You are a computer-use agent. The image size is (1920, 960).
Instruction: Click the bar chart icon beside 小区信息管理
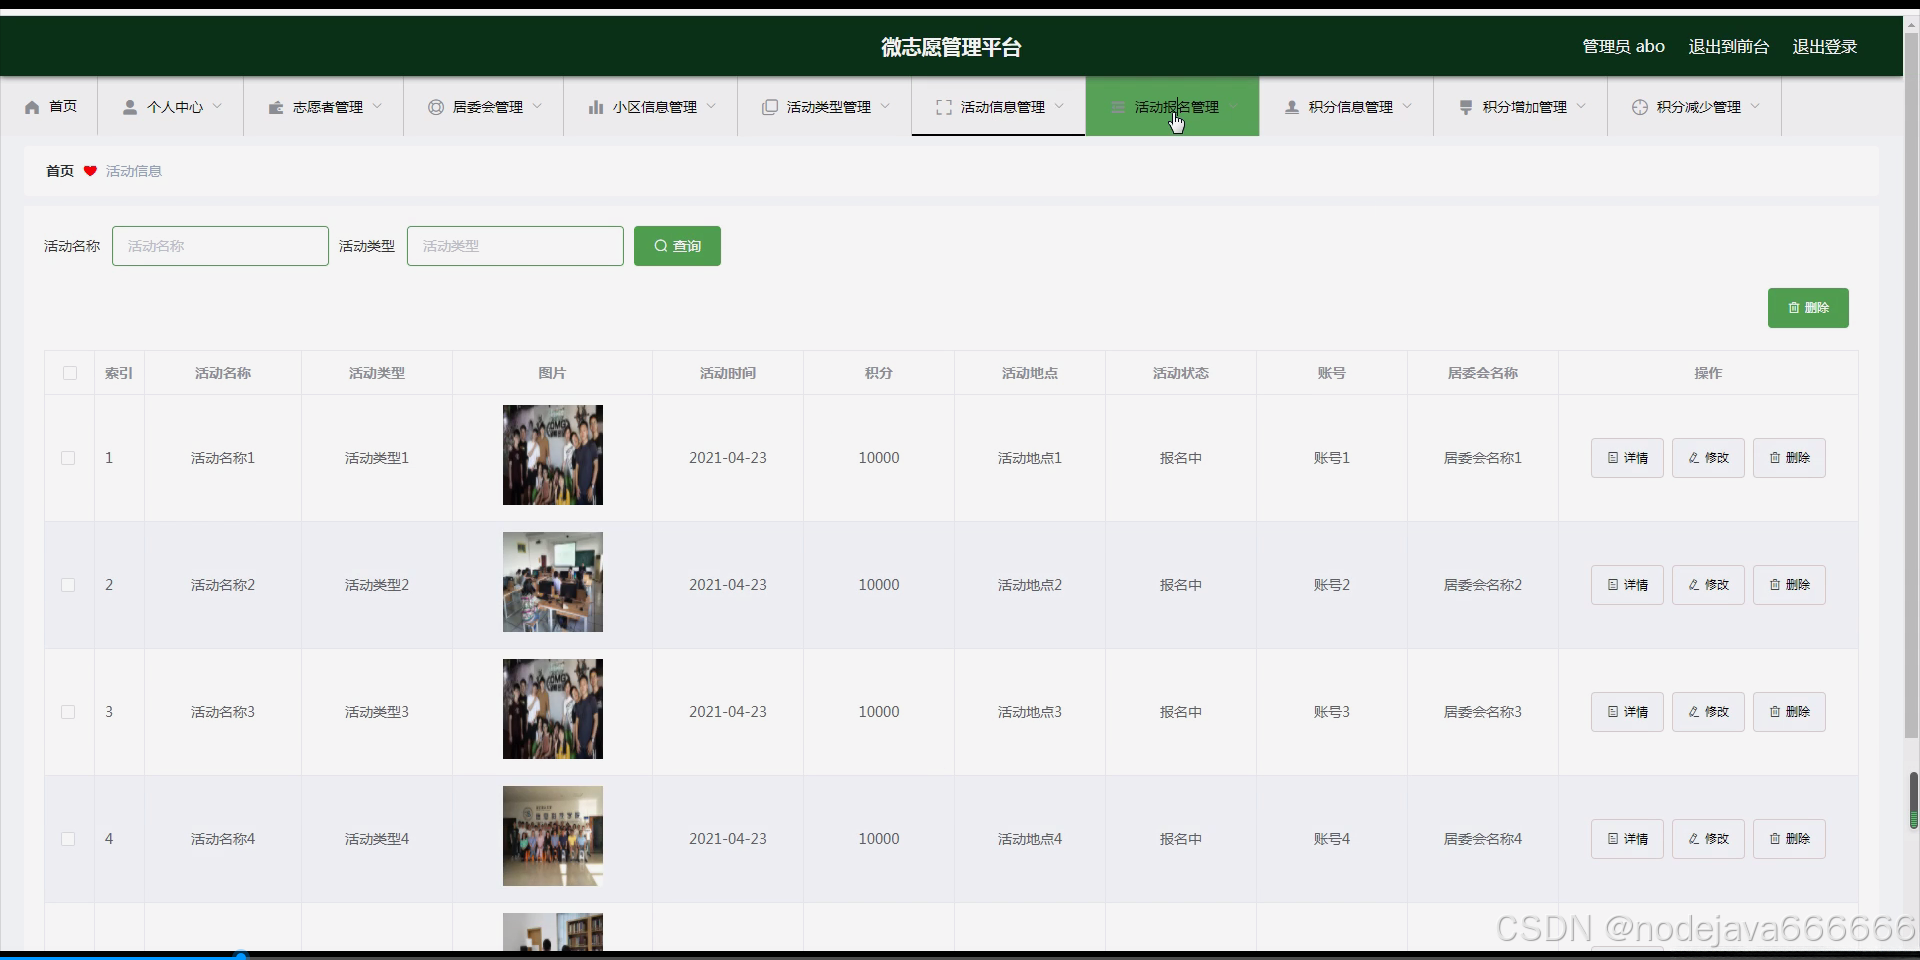pos(596,107)
